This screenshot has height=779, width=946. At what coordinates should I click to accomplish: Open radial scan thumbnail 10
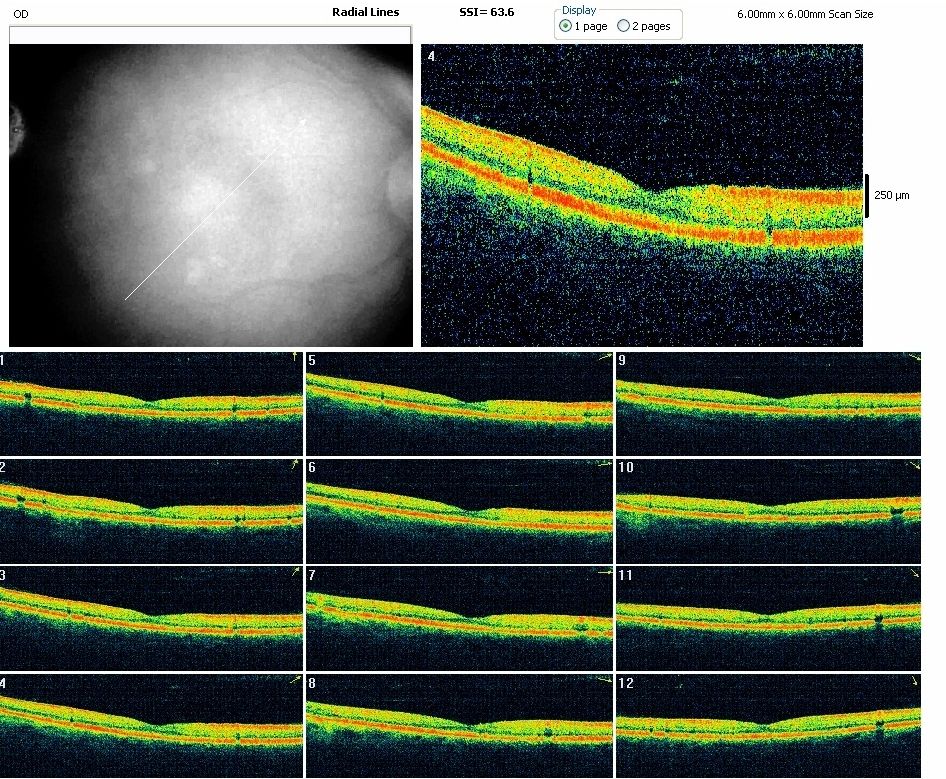(768, 510)
